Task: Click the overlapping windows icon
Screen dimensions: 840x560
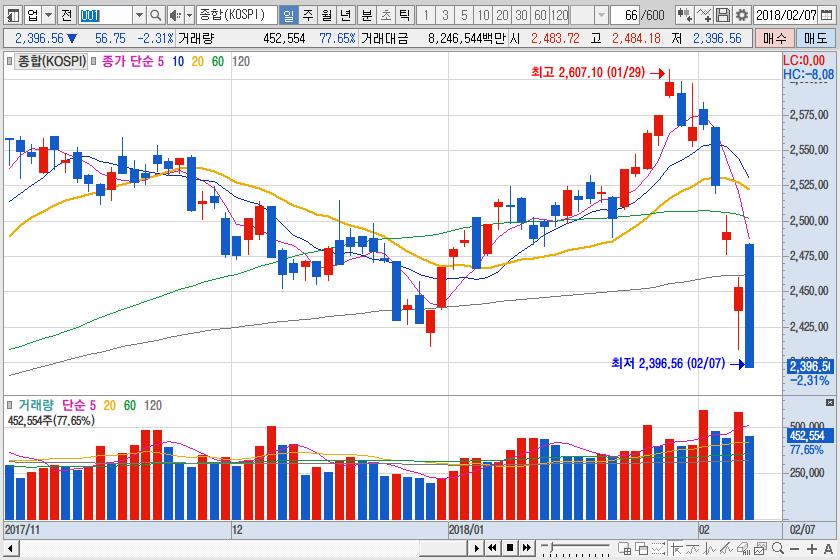Action: click(641, 548)
